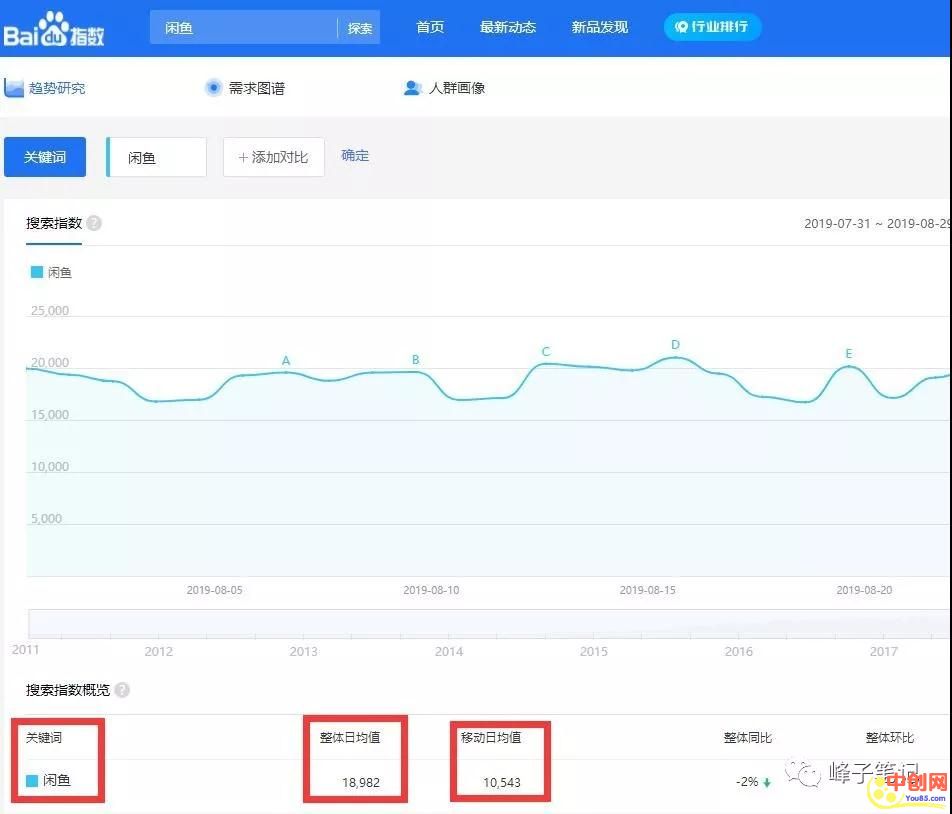This screenshot has height=814, width=952.
Task: Click marker D on the trend chart
Action: click(676, 346)
